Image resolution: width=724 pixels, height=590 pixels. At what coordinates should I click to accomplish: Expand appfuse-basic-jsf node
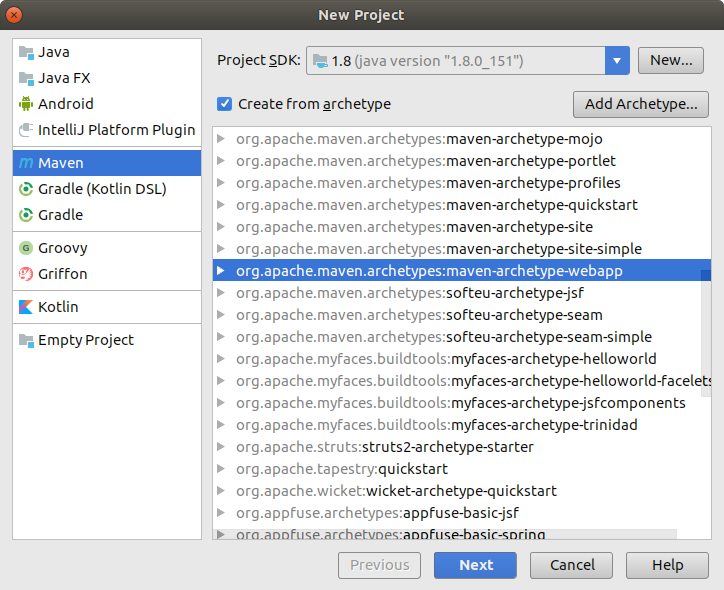(x=221, y=512)
